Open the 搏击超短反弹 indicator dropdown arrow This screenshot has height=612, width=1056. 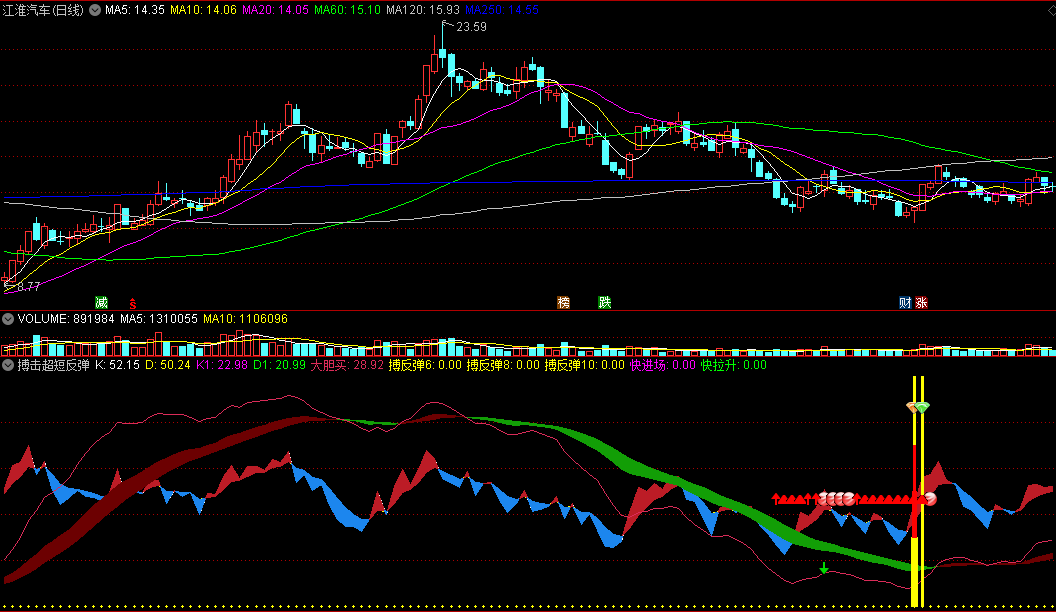coord(8,366)
